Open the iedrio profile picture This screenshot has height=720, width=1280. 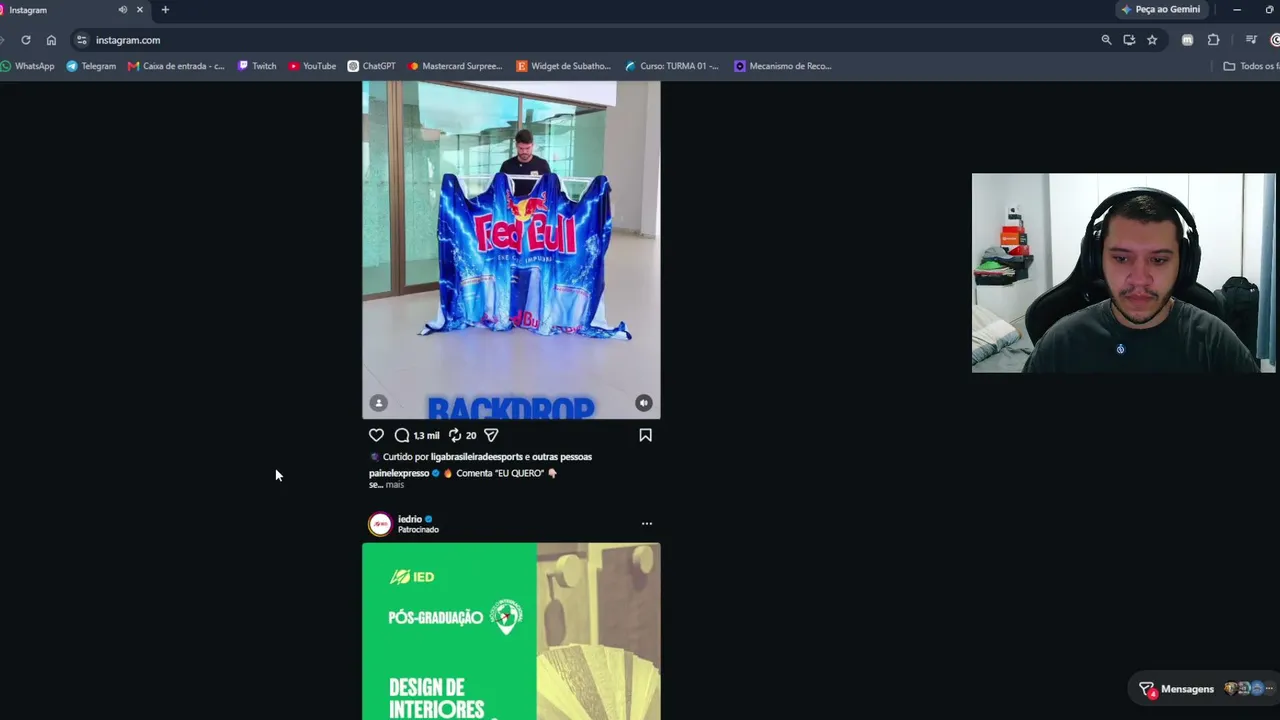(x=380, y=524)
